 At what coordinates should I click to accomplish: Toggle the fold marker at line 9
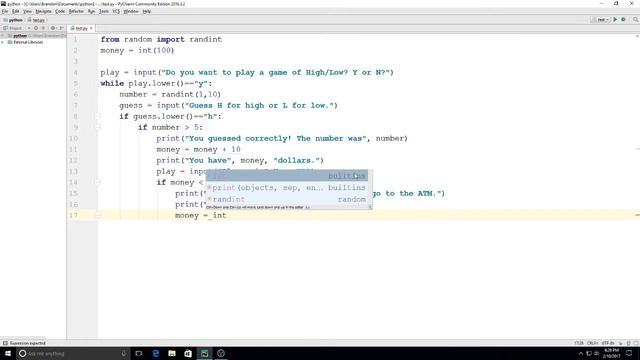coord(98,127)
